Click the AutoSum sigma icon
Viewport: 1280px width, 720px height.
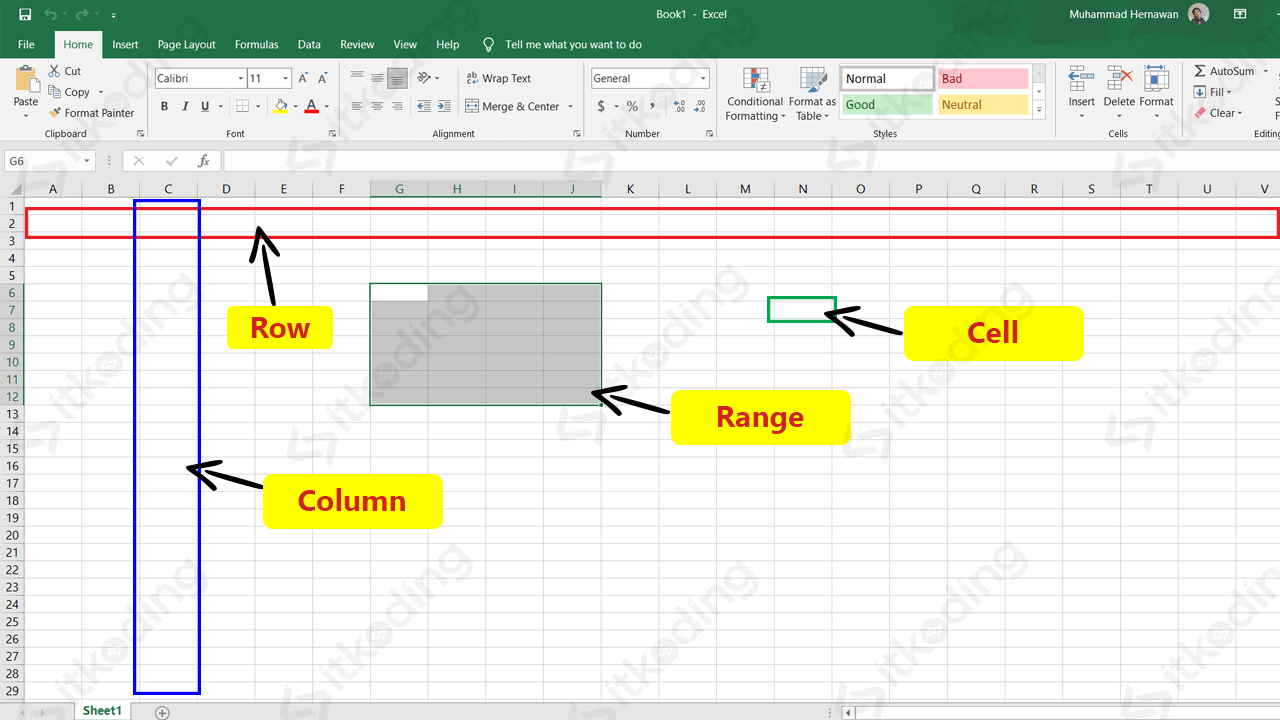[1200, 71]
